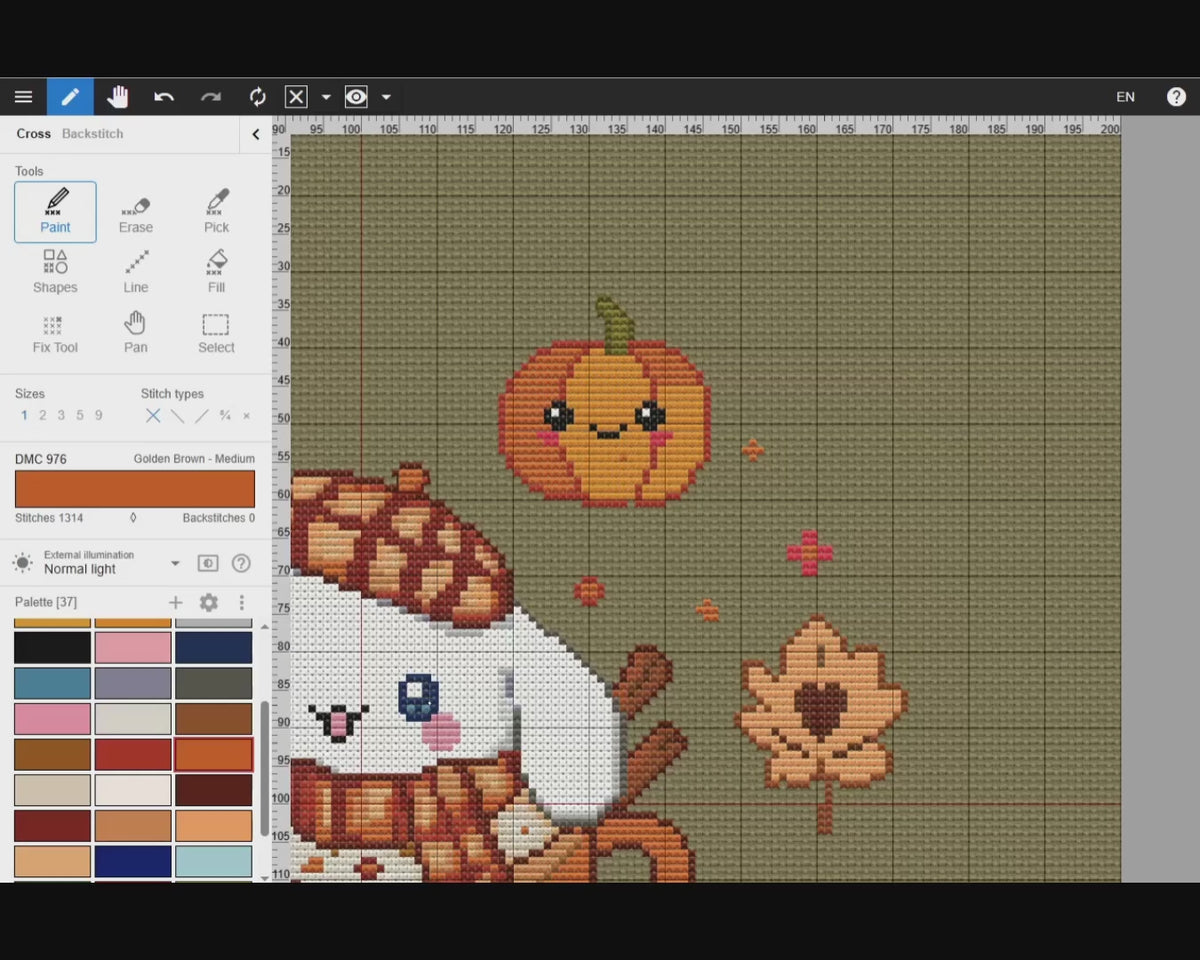This screenshot has width=1200, height=960.
Task: Switch to hand pan mode in top bar
Action: tap(118, 97)
